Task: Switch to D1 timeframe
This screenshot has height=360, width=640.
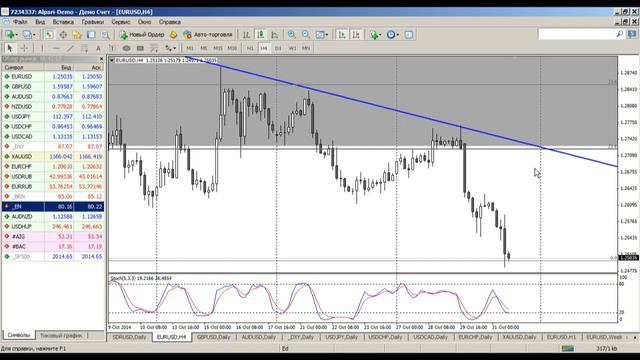Action: tap(278, 48)
